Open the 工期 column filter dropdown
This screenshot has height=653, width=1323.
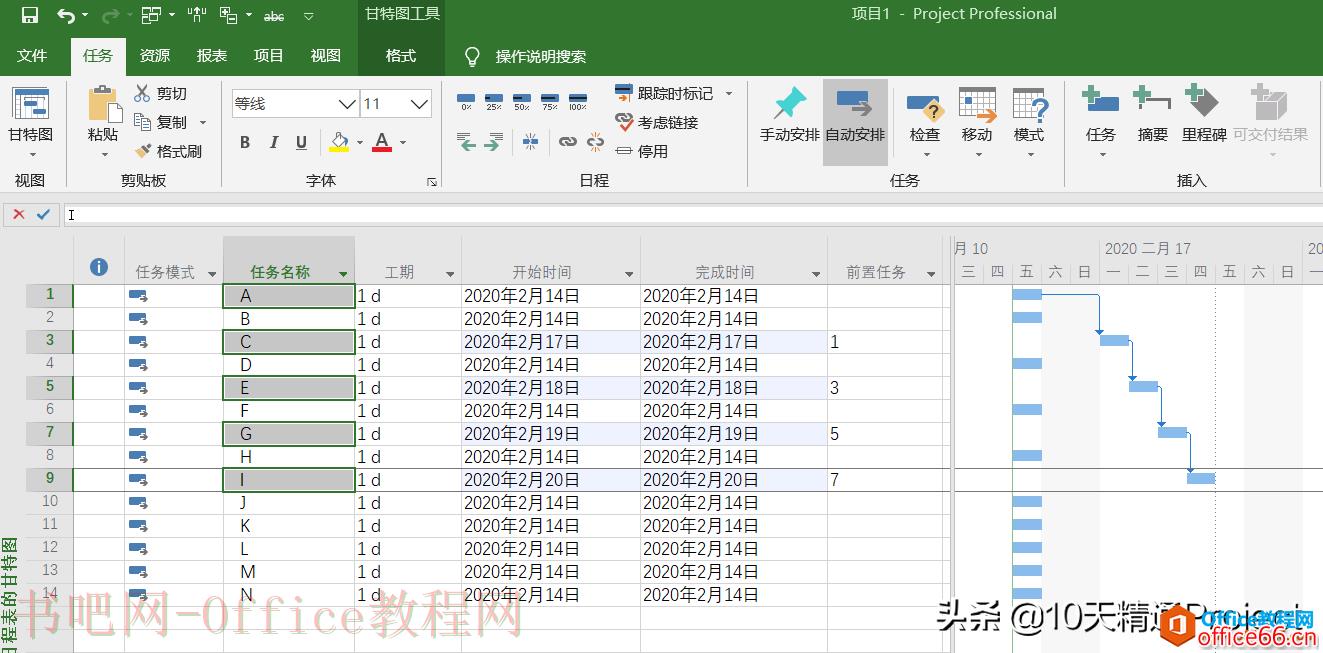click(x=450, y=273)
